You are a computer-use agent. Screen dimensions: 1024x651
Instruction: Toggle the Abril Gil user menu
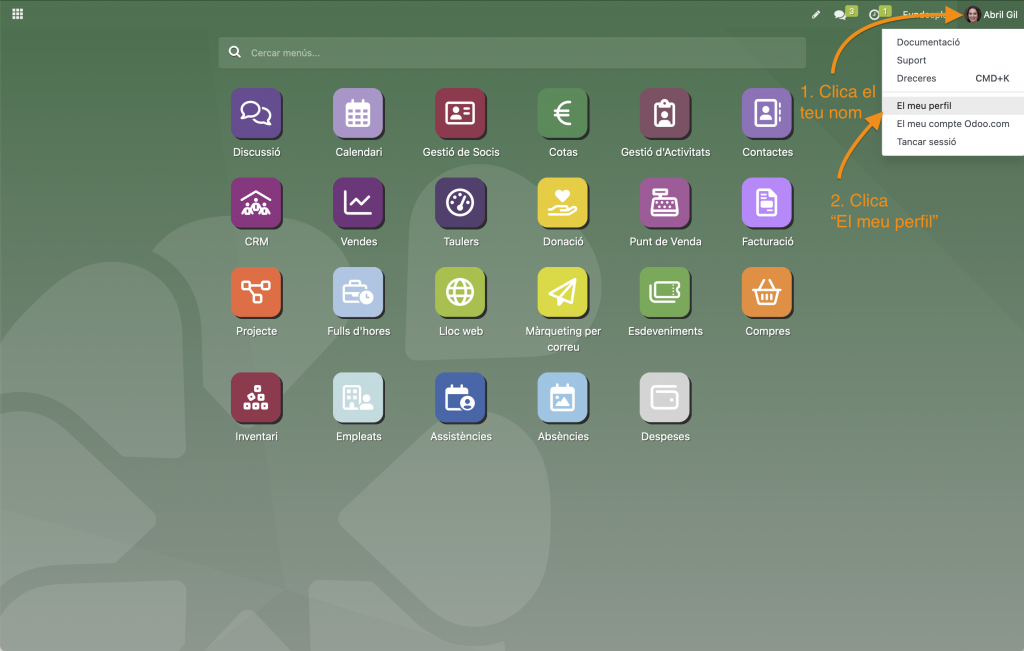pyautogui.click(x=991, y=14)
